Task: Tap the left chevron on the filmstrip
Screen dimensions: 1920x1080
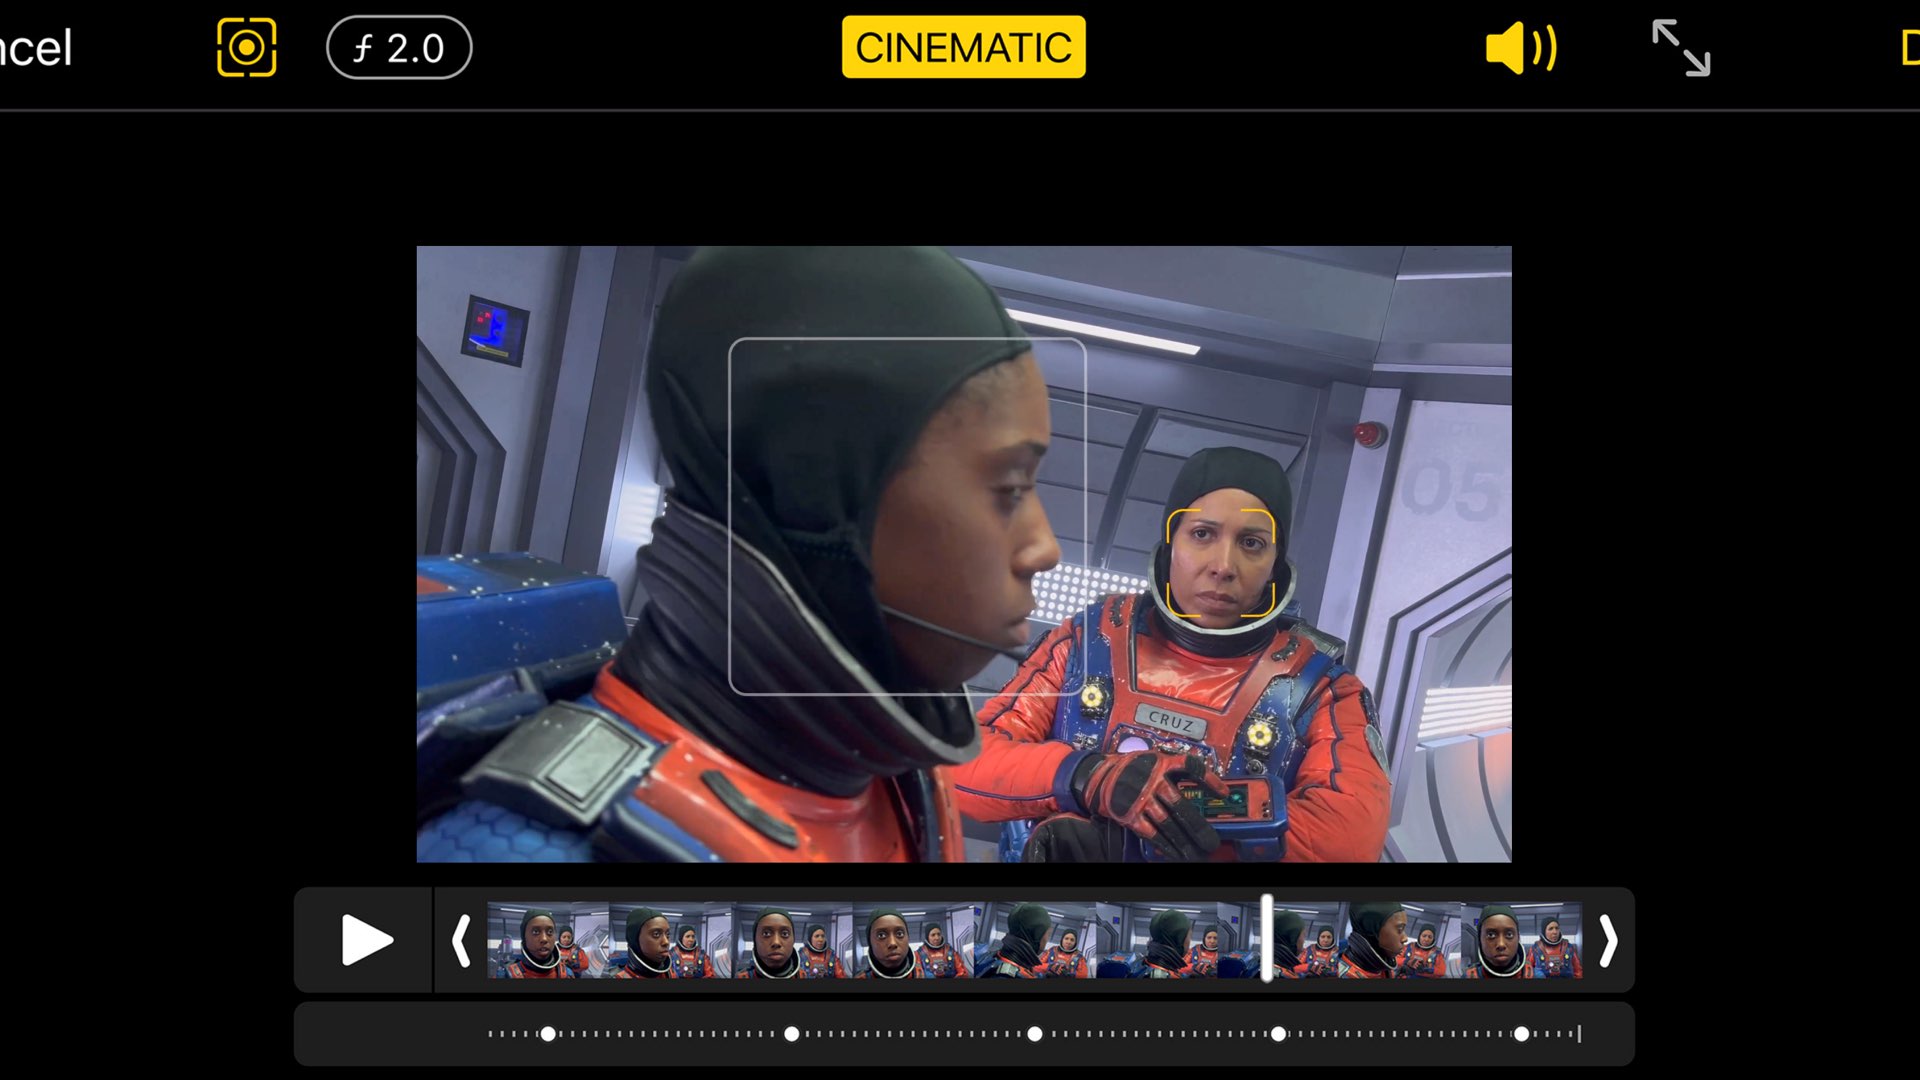Action: [x=461, y=940]
